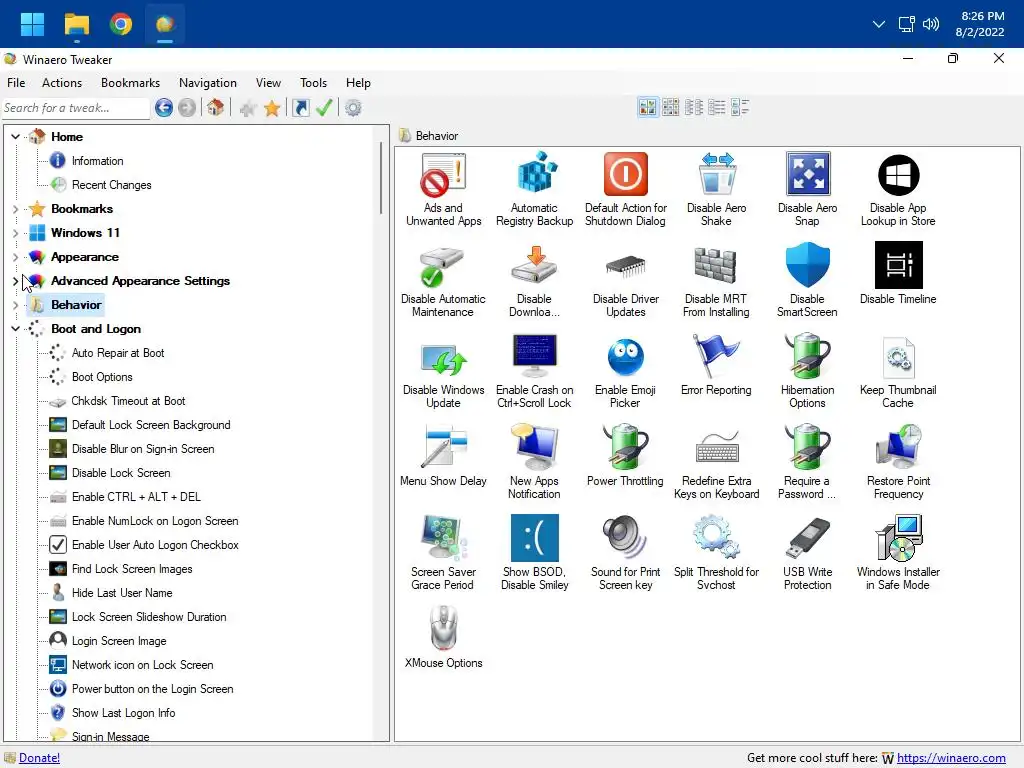Open Automatic Registry Backup tweak
Viewport: 1024px width, 768px height.
point(534,189)
